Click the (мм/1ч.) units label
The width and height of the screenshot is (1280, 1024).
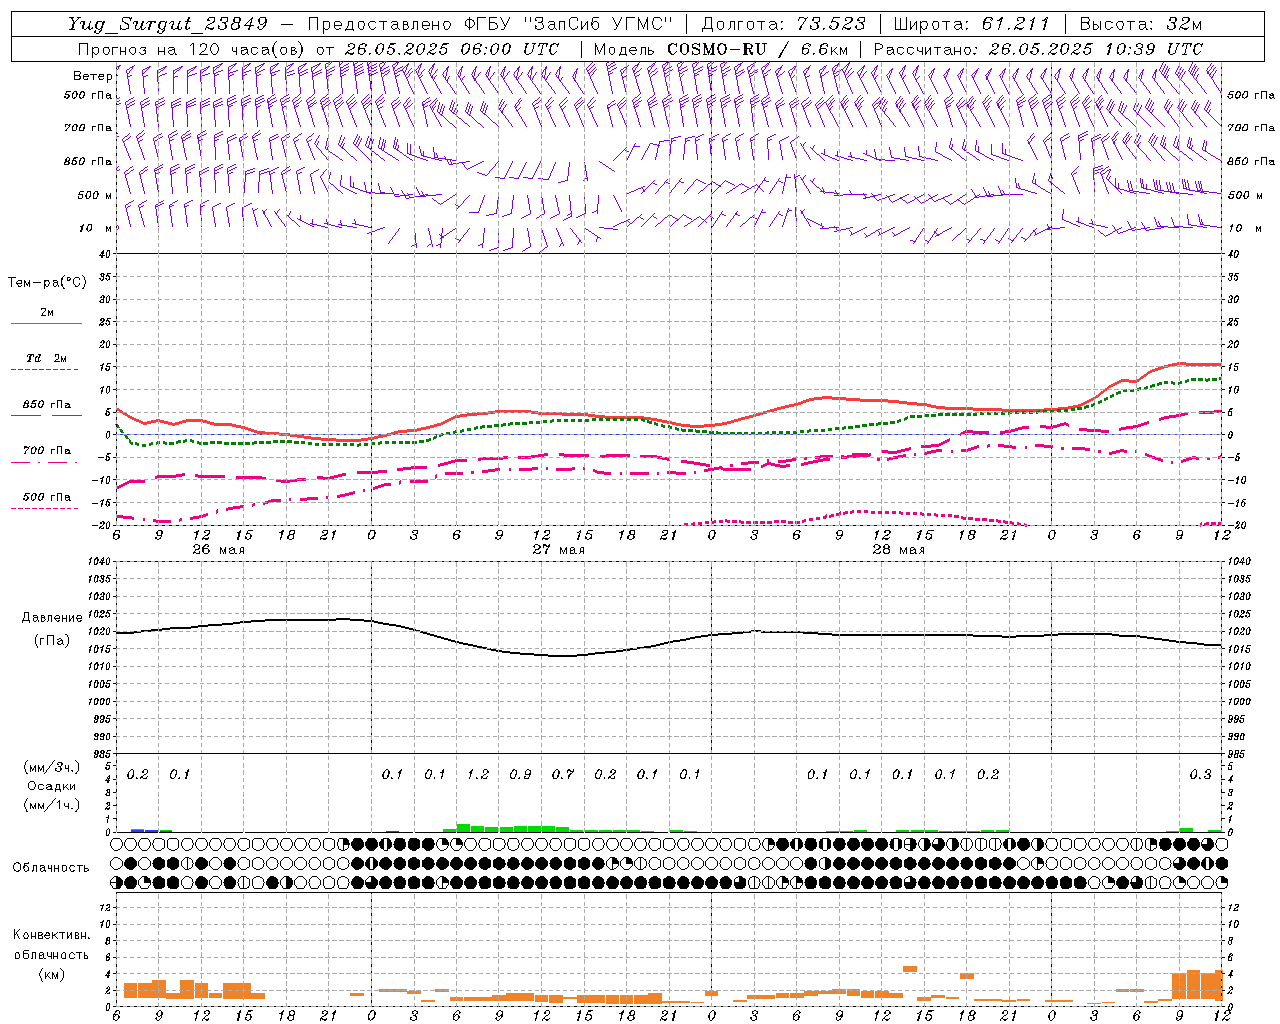coord(51,805)
